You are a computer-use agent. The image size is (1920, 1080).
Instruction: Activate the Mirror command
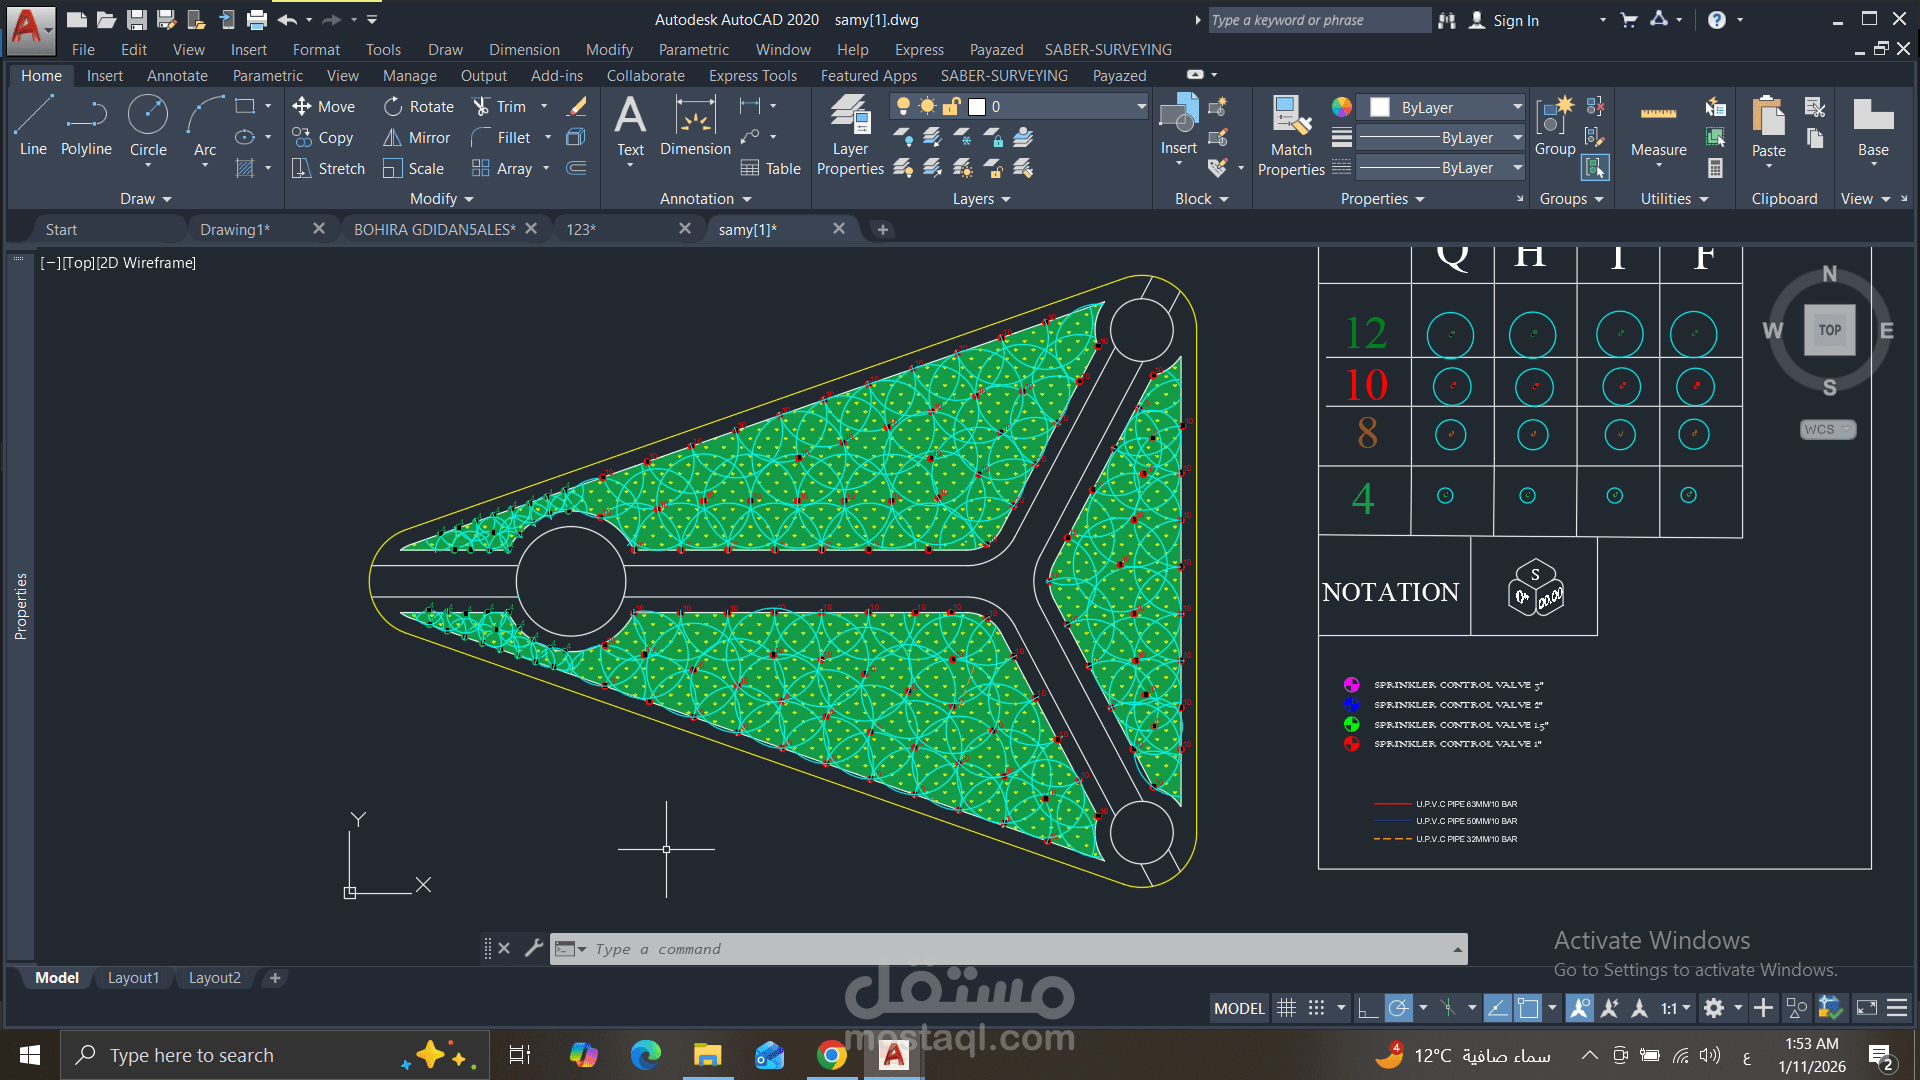[417, 138]
